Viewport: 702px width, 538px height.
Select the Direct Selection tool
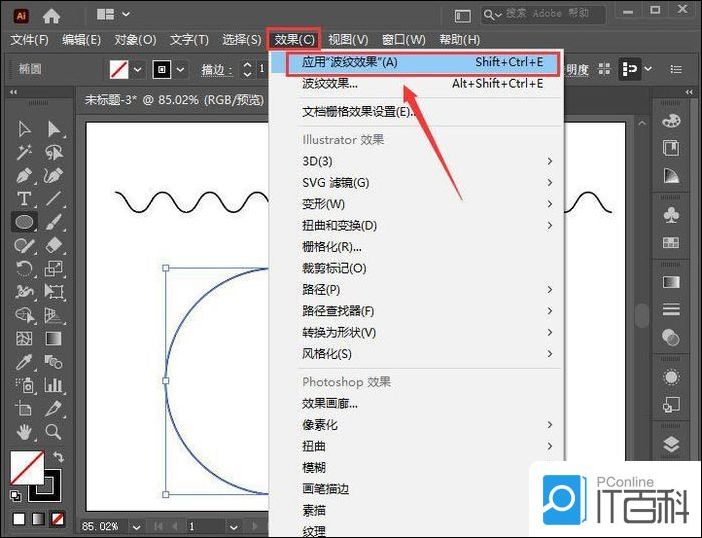(x=54, y=129)
